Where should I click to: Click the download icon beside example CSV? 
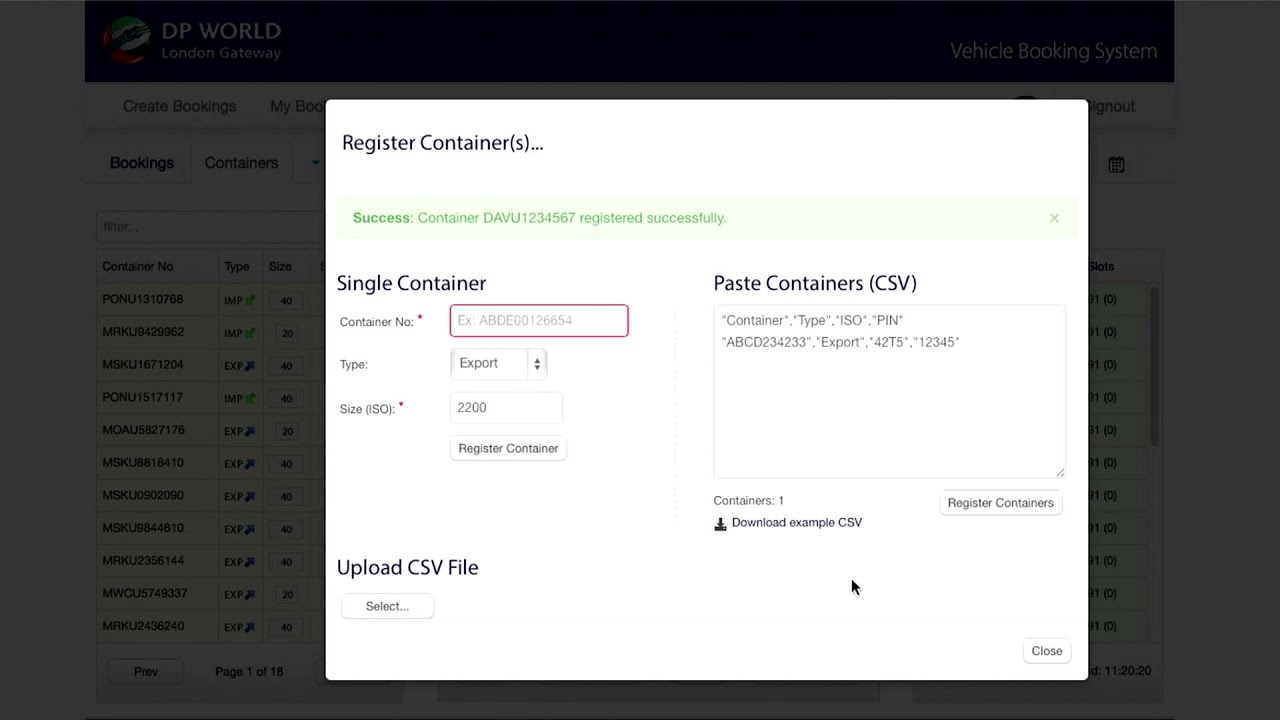coord(720,524)
